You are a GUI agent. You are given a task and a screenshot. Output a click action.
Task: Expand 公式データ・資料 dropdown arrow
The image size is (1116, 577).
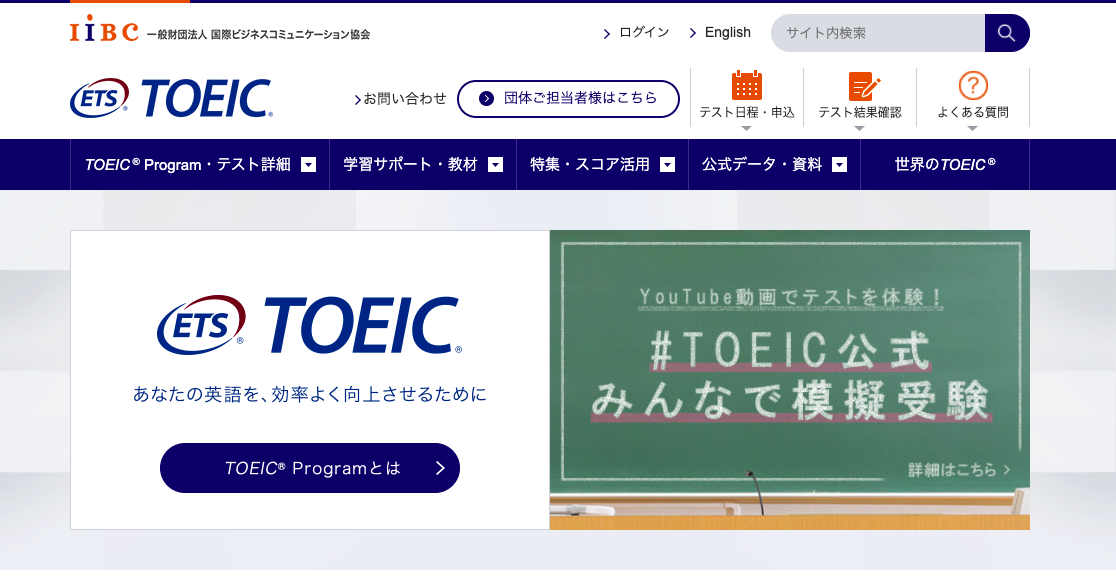(839, 165)
